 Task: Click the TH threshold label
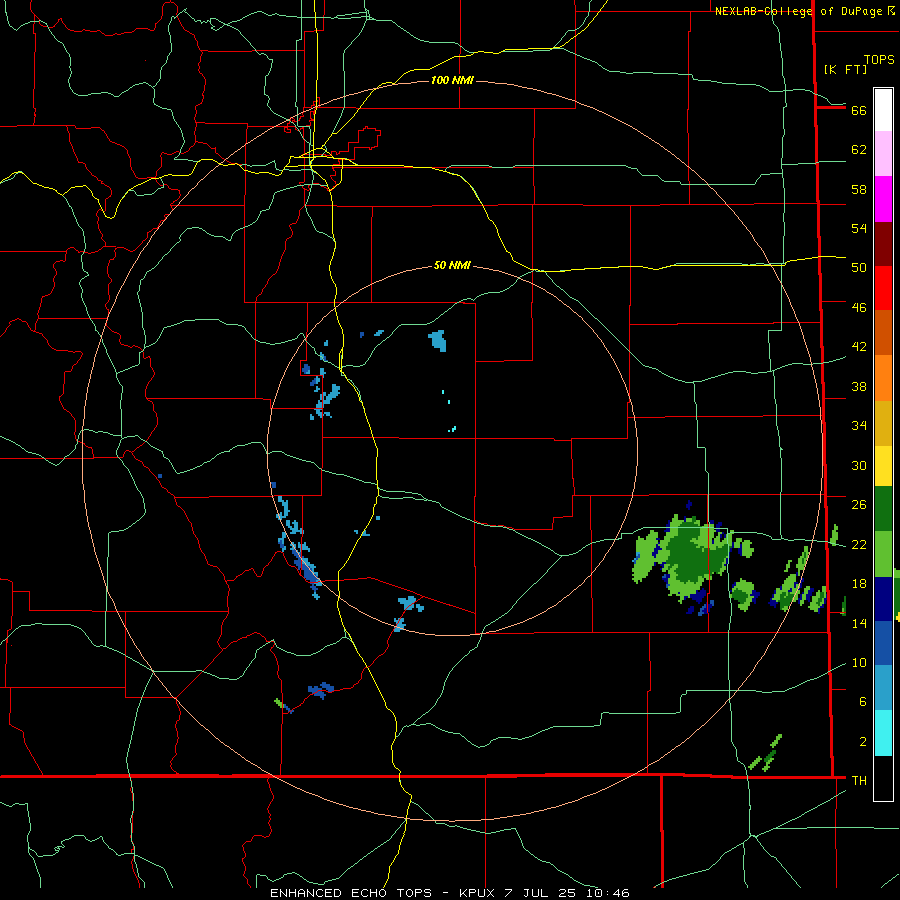pyautogui.click(x=859, y=780)
